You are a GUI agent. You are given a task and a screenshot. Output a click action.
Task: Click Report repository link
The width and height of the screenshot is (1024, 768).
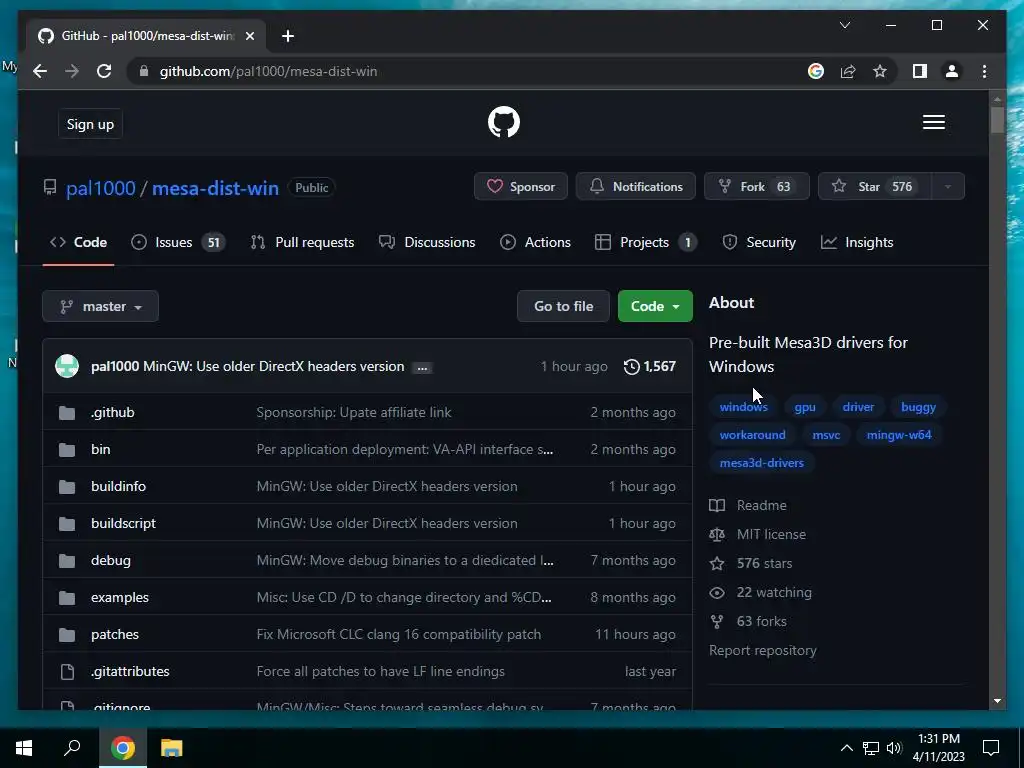[763, 650]
